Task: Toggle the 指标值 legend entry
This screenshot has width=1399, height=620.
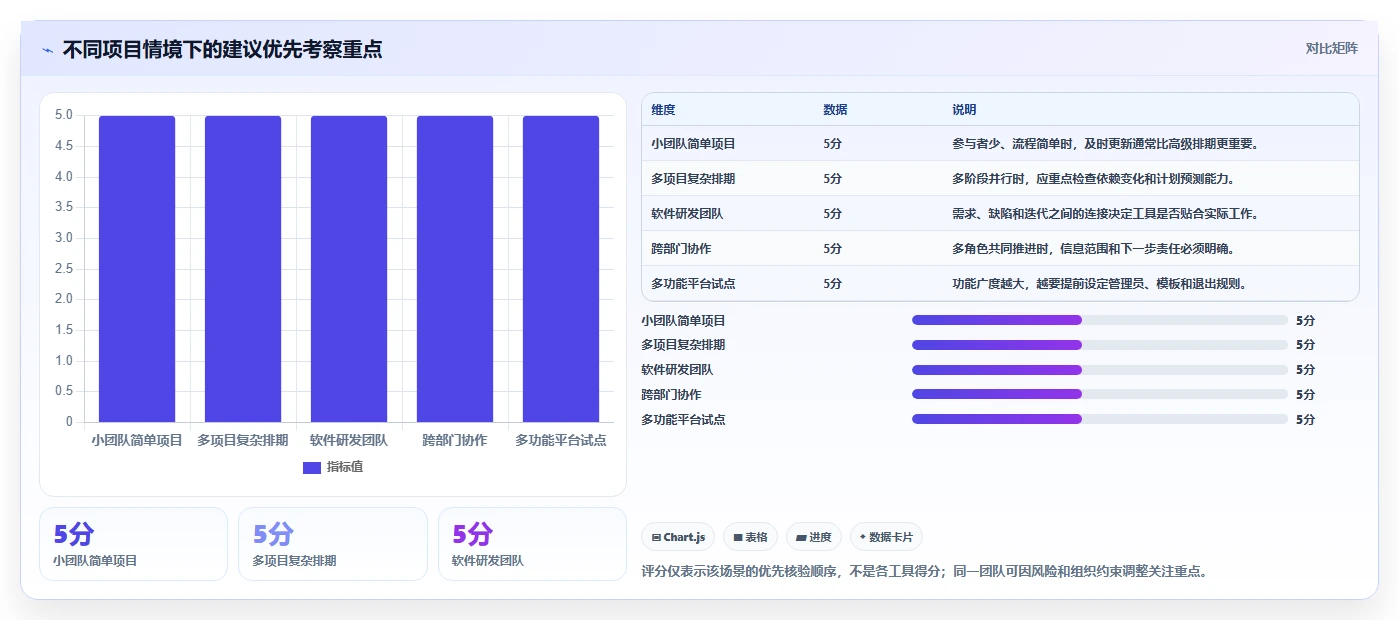Action: click(x=333, y=467)
